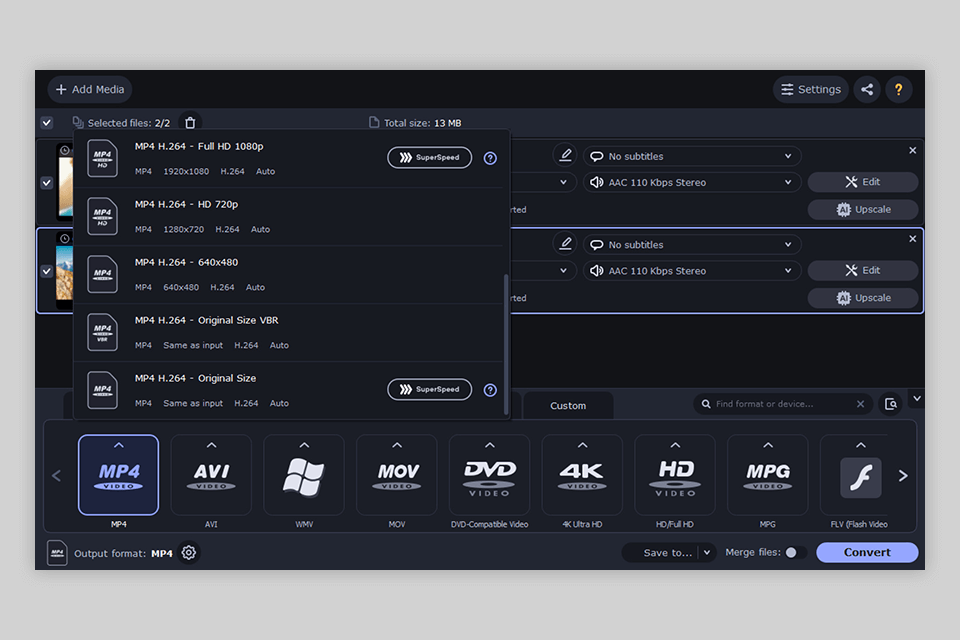Open the output format gear settings

point(189,552)
